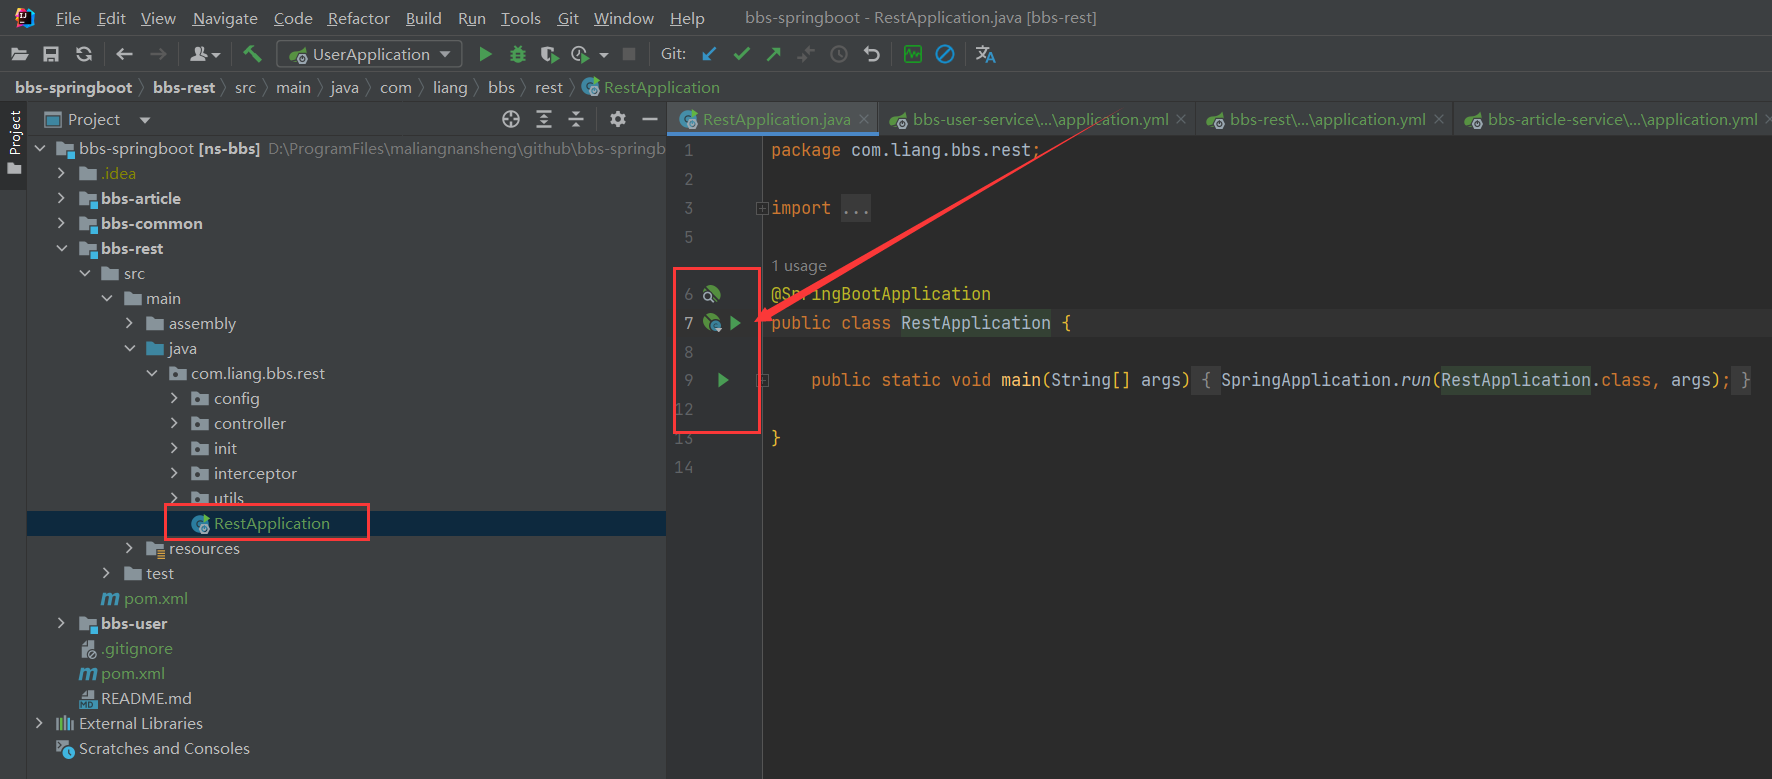Locate the opened file with the crosshair icon
Screen dimensions: 1772x779
[511, 119]
